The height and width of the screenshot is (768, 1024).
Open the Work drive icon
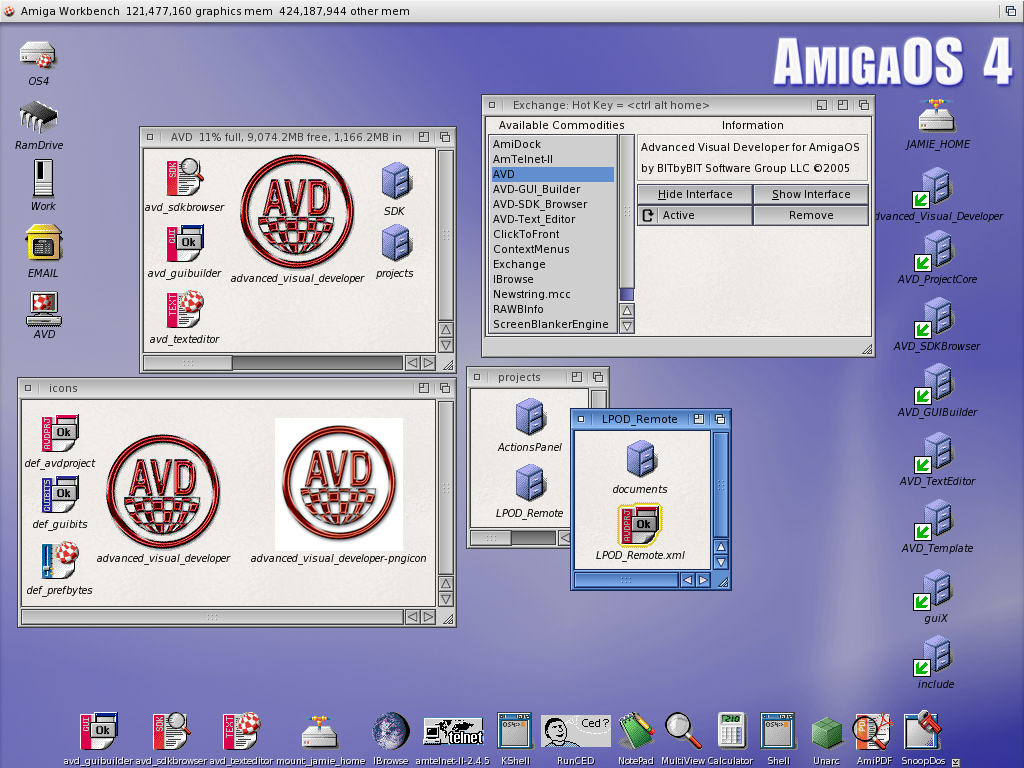43,178
